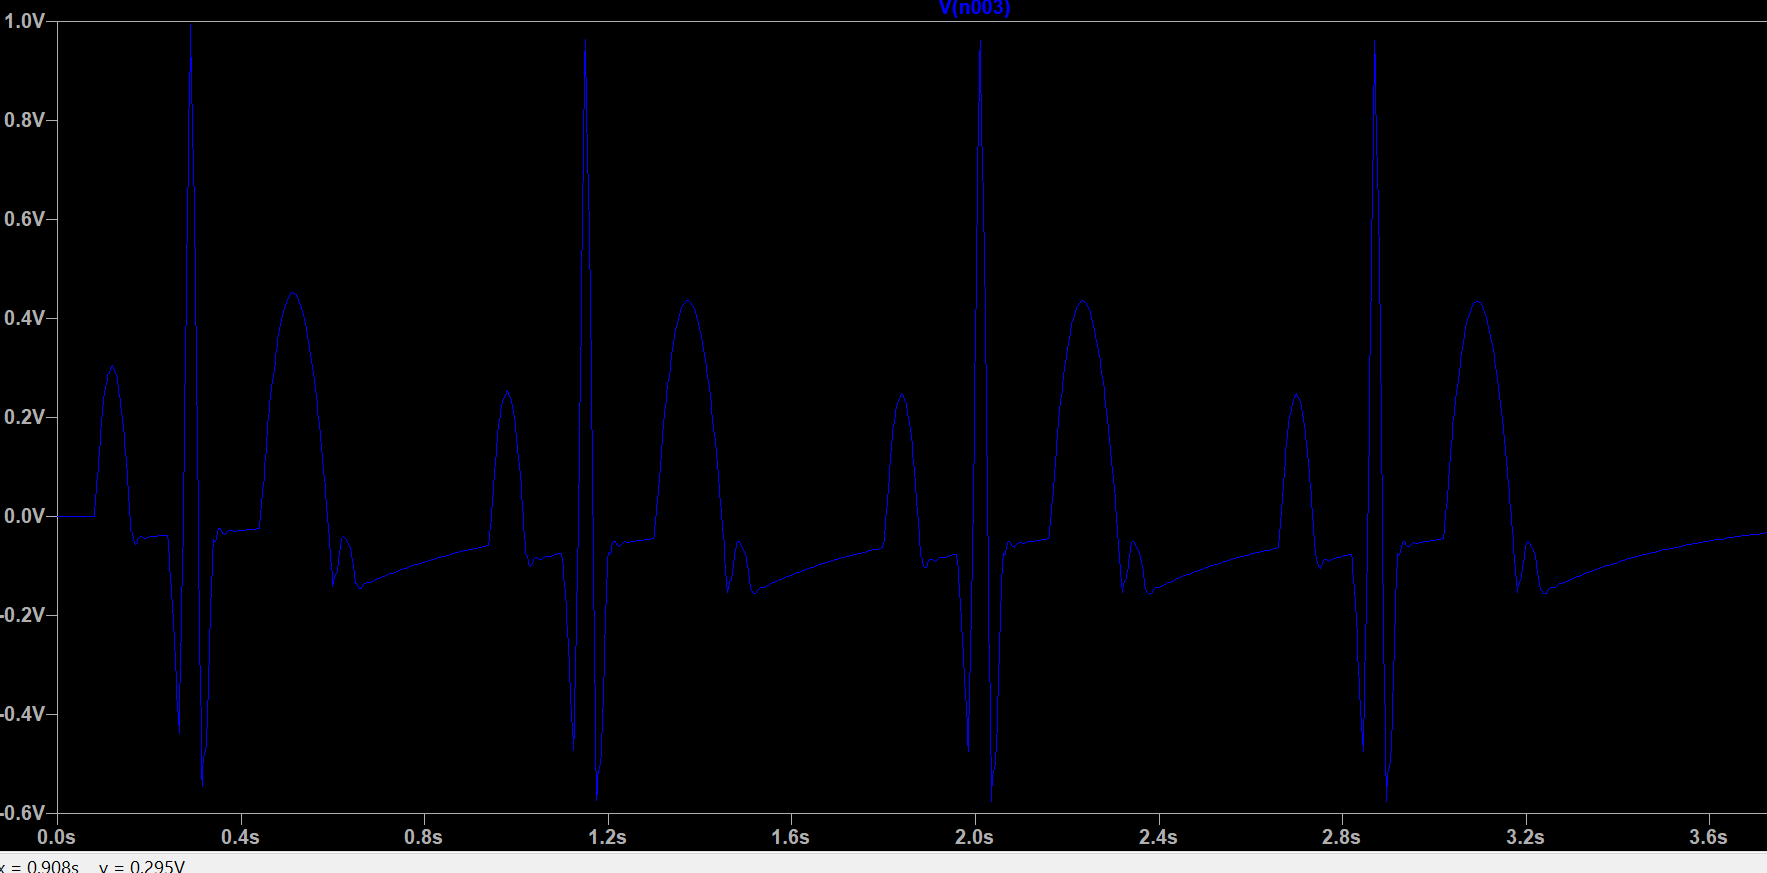Click the 0.0s time axis label
This screenshot has height=873, width=1767.
tap(56, 837)
